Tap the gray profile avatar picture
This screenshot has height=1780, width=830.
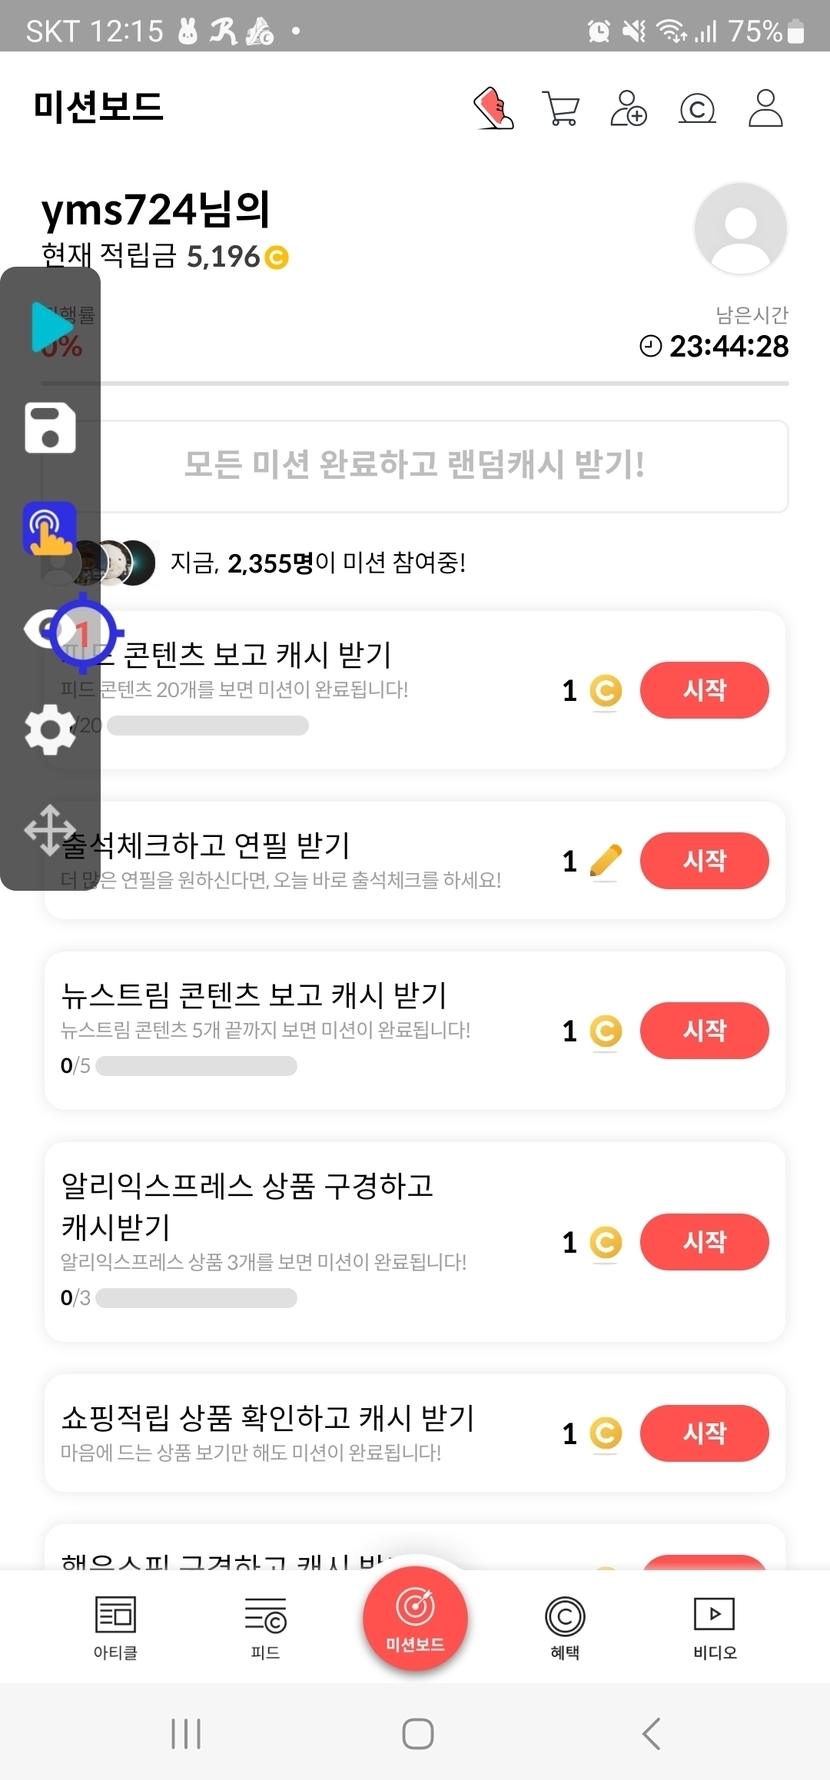click(740, 229)
